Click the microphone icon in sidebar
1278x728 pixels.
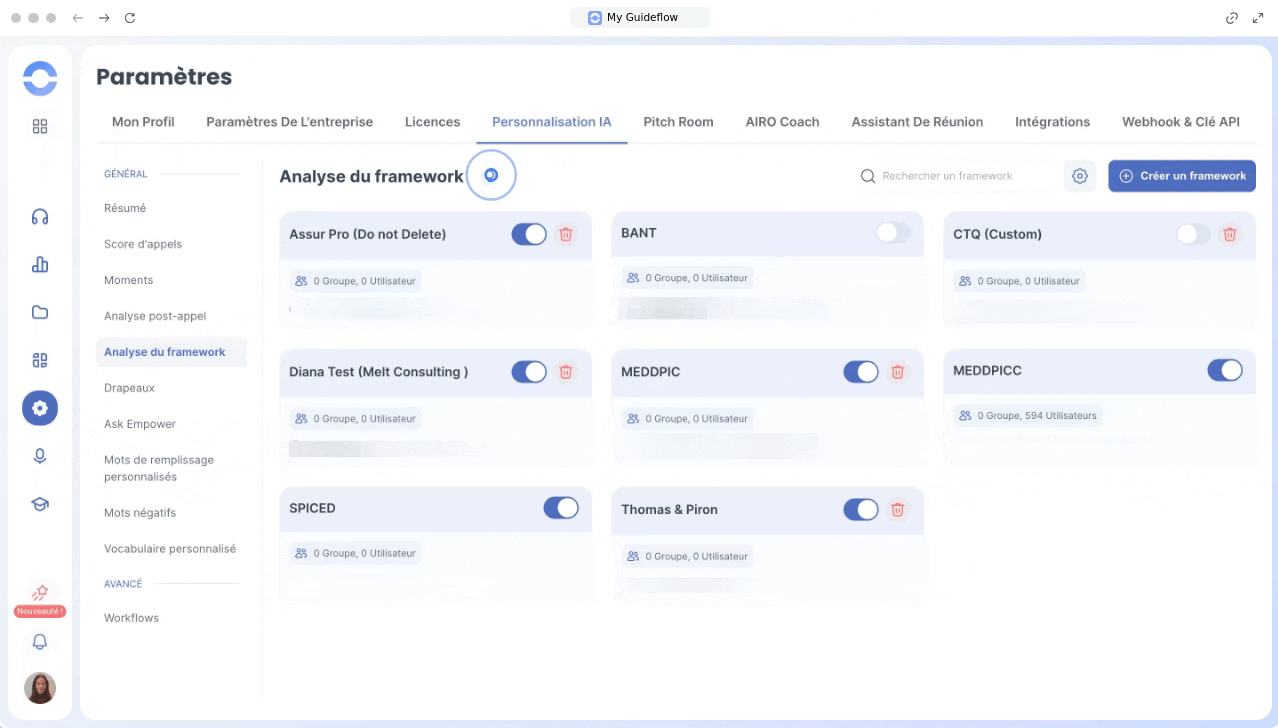(40, 456)
